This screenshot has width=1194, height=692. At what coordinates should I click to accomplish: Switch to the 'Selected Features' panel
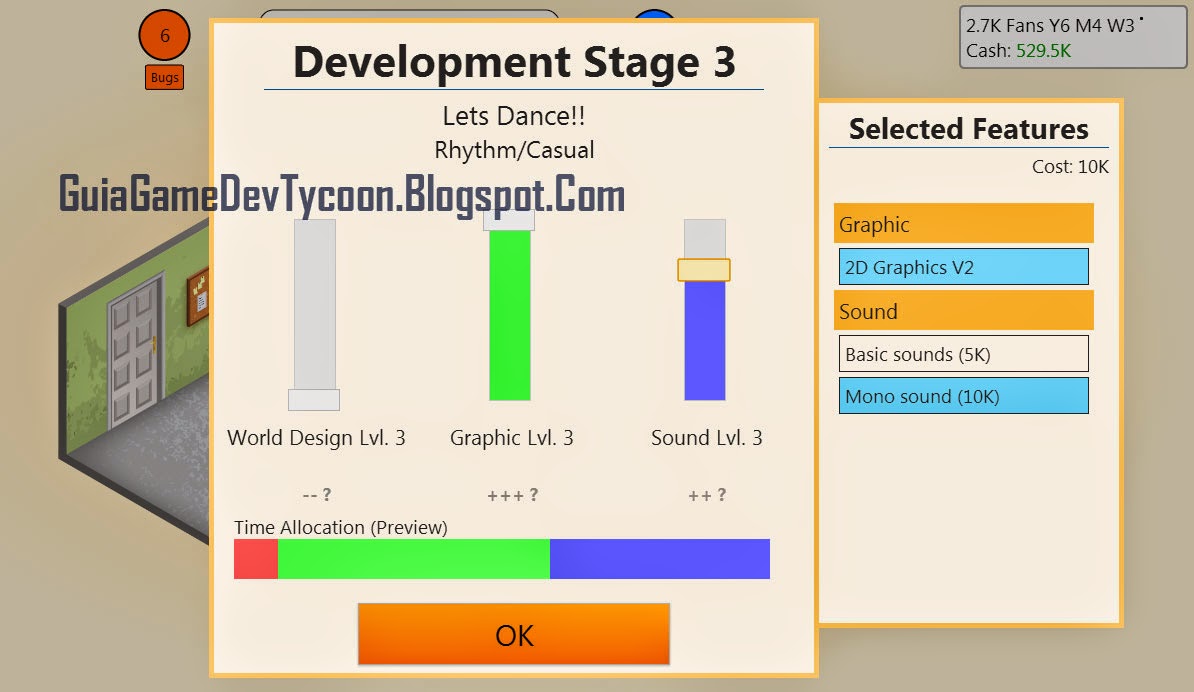point(966,129)
